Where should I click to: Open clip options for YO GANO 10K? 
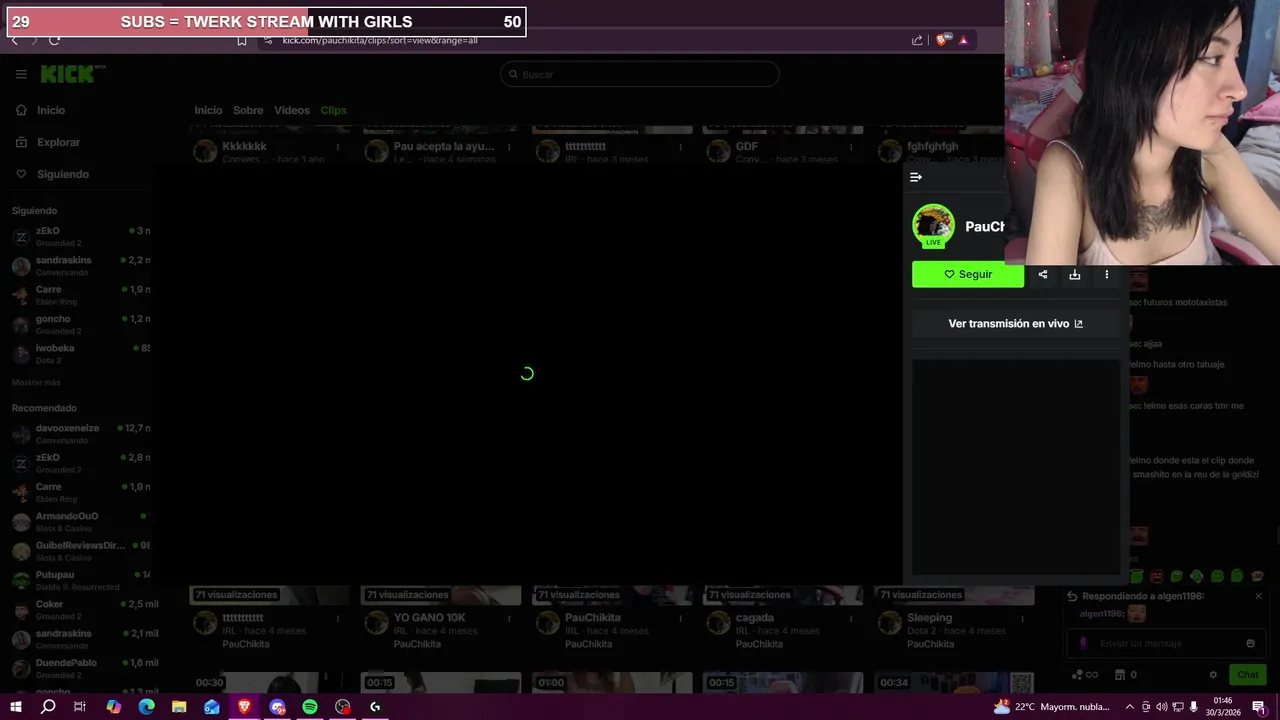point(509,619)
